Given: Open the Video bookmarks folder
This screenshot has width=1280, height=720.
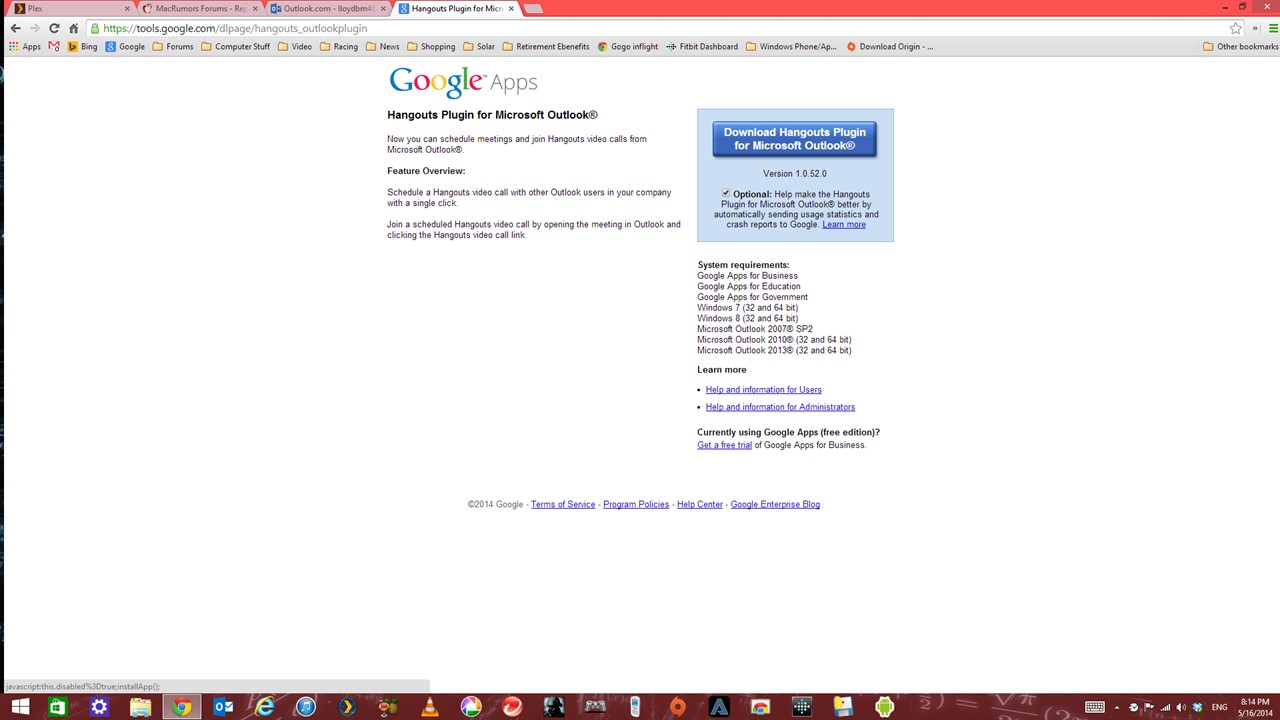Looking at the screenshot, I should (x=295, y=46).
